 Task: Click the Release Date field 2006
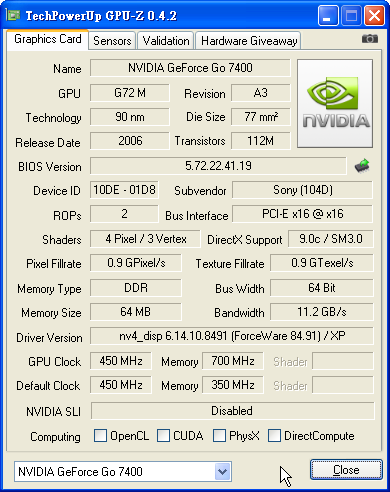tap(130, 141)
